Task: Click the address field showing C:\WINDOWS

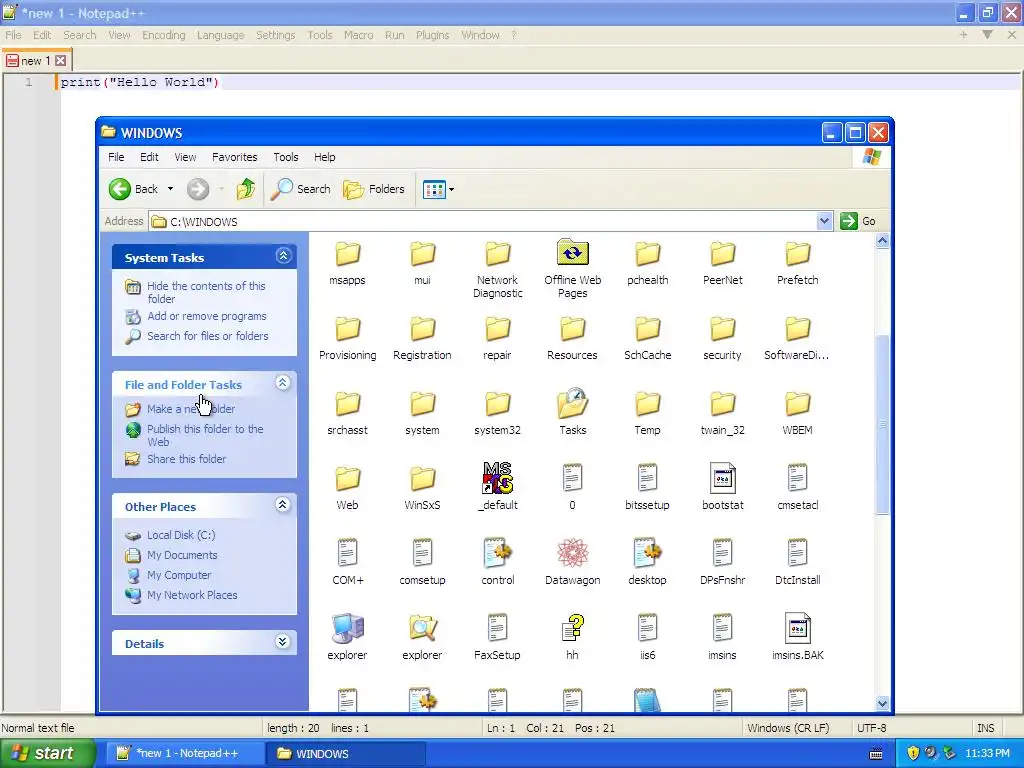Action: point(483,221)
